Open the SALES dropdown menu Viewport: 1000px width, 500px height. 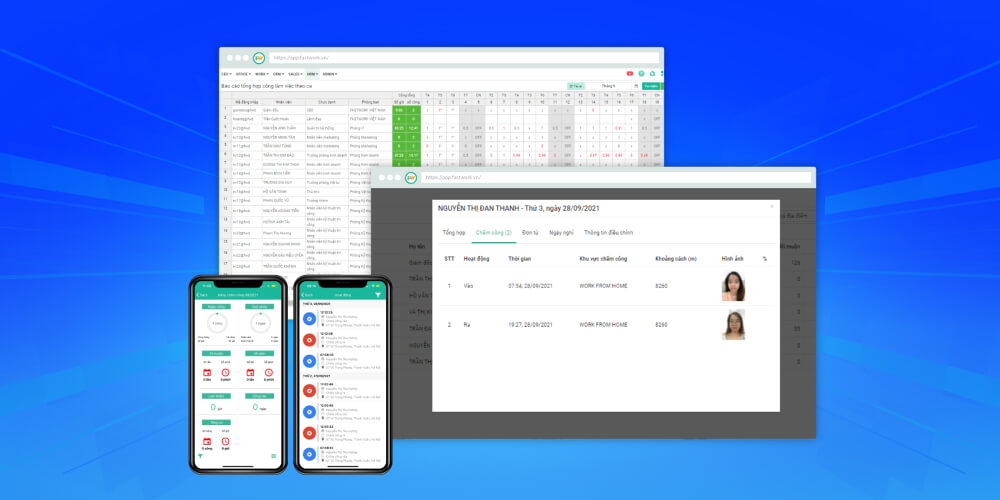point(295,74)
